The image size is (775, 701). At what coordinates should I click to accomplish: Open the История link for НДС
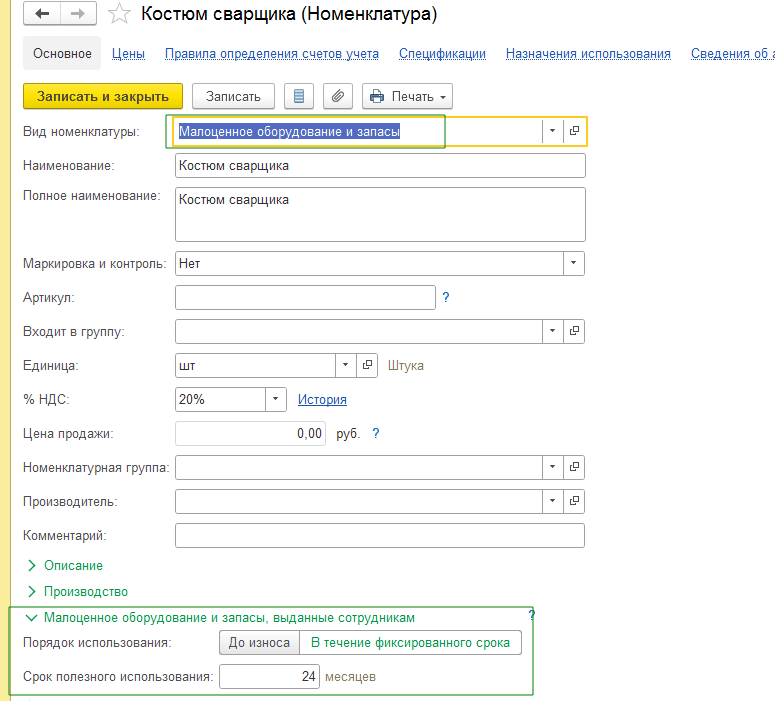(322, 399)
